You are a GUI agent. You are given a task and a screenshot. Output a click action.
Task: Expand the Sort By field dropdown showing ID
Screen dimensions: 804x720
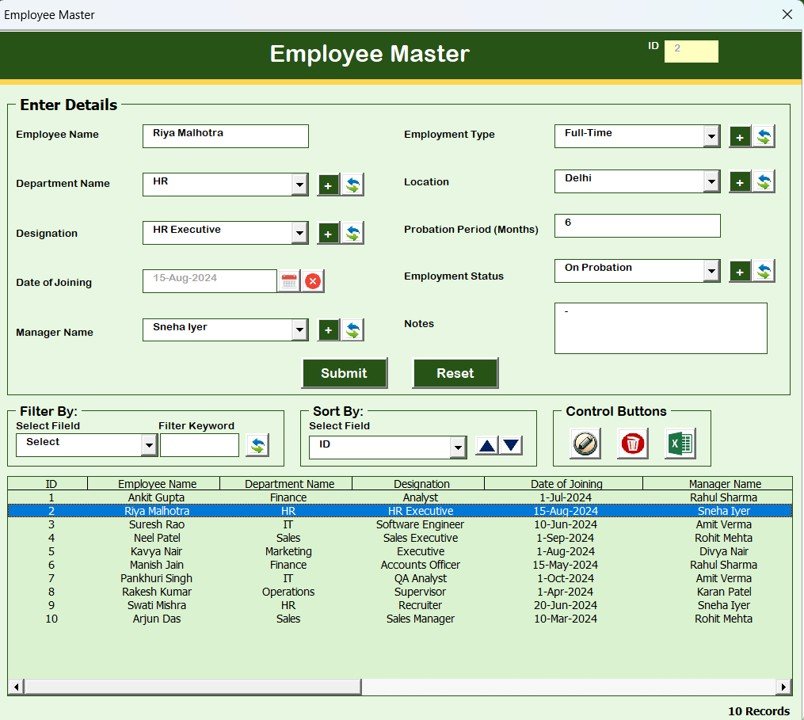[458, 447]
